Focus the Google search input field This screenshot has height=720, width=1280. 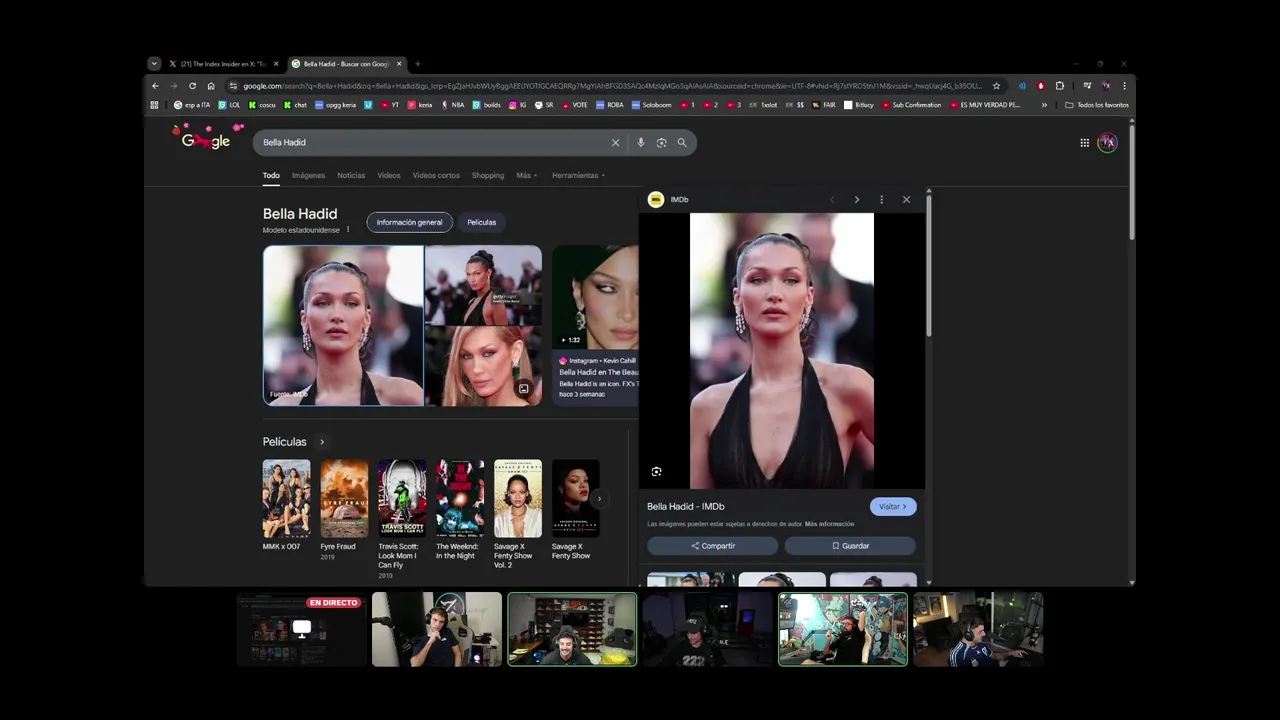pyautogui.click(x=430, y=143)
